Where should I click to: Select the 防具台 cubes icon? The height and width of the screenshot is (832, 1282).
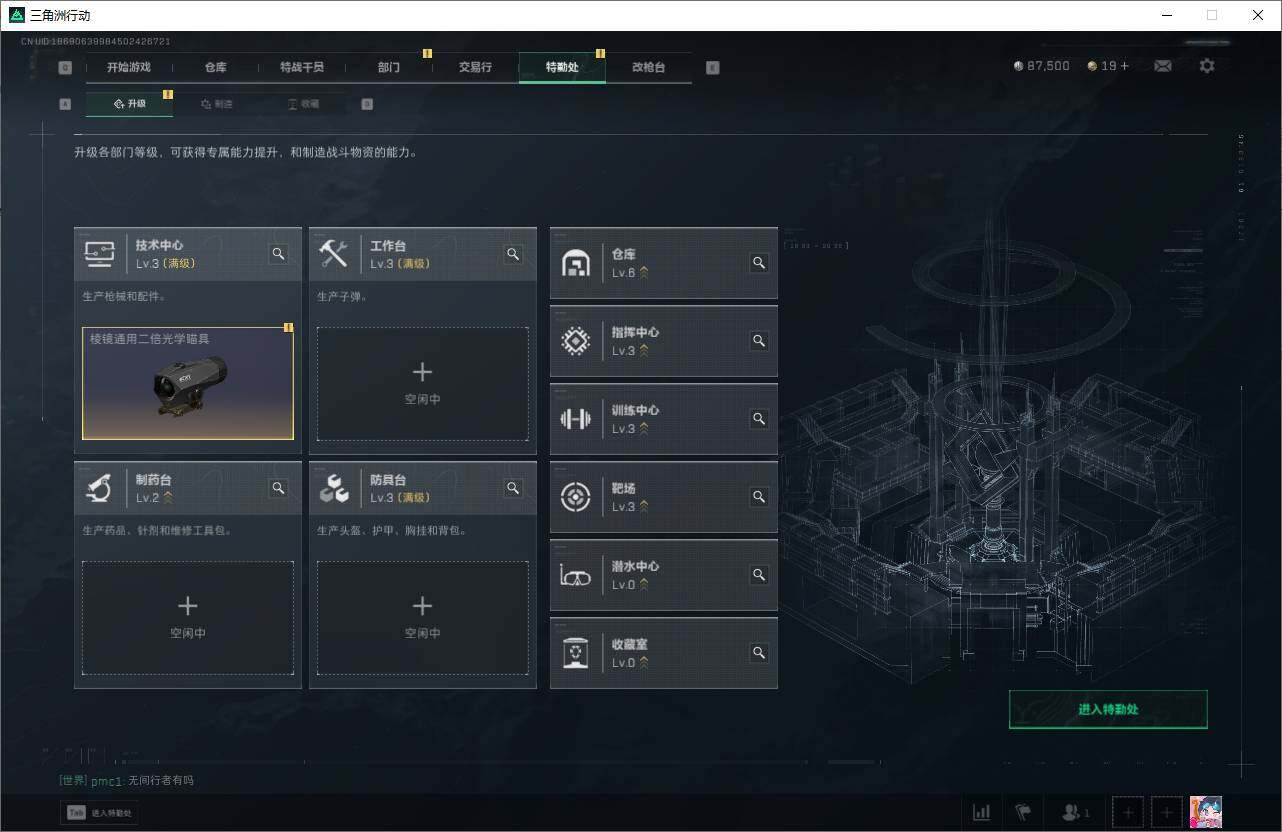tap(334, 488)
